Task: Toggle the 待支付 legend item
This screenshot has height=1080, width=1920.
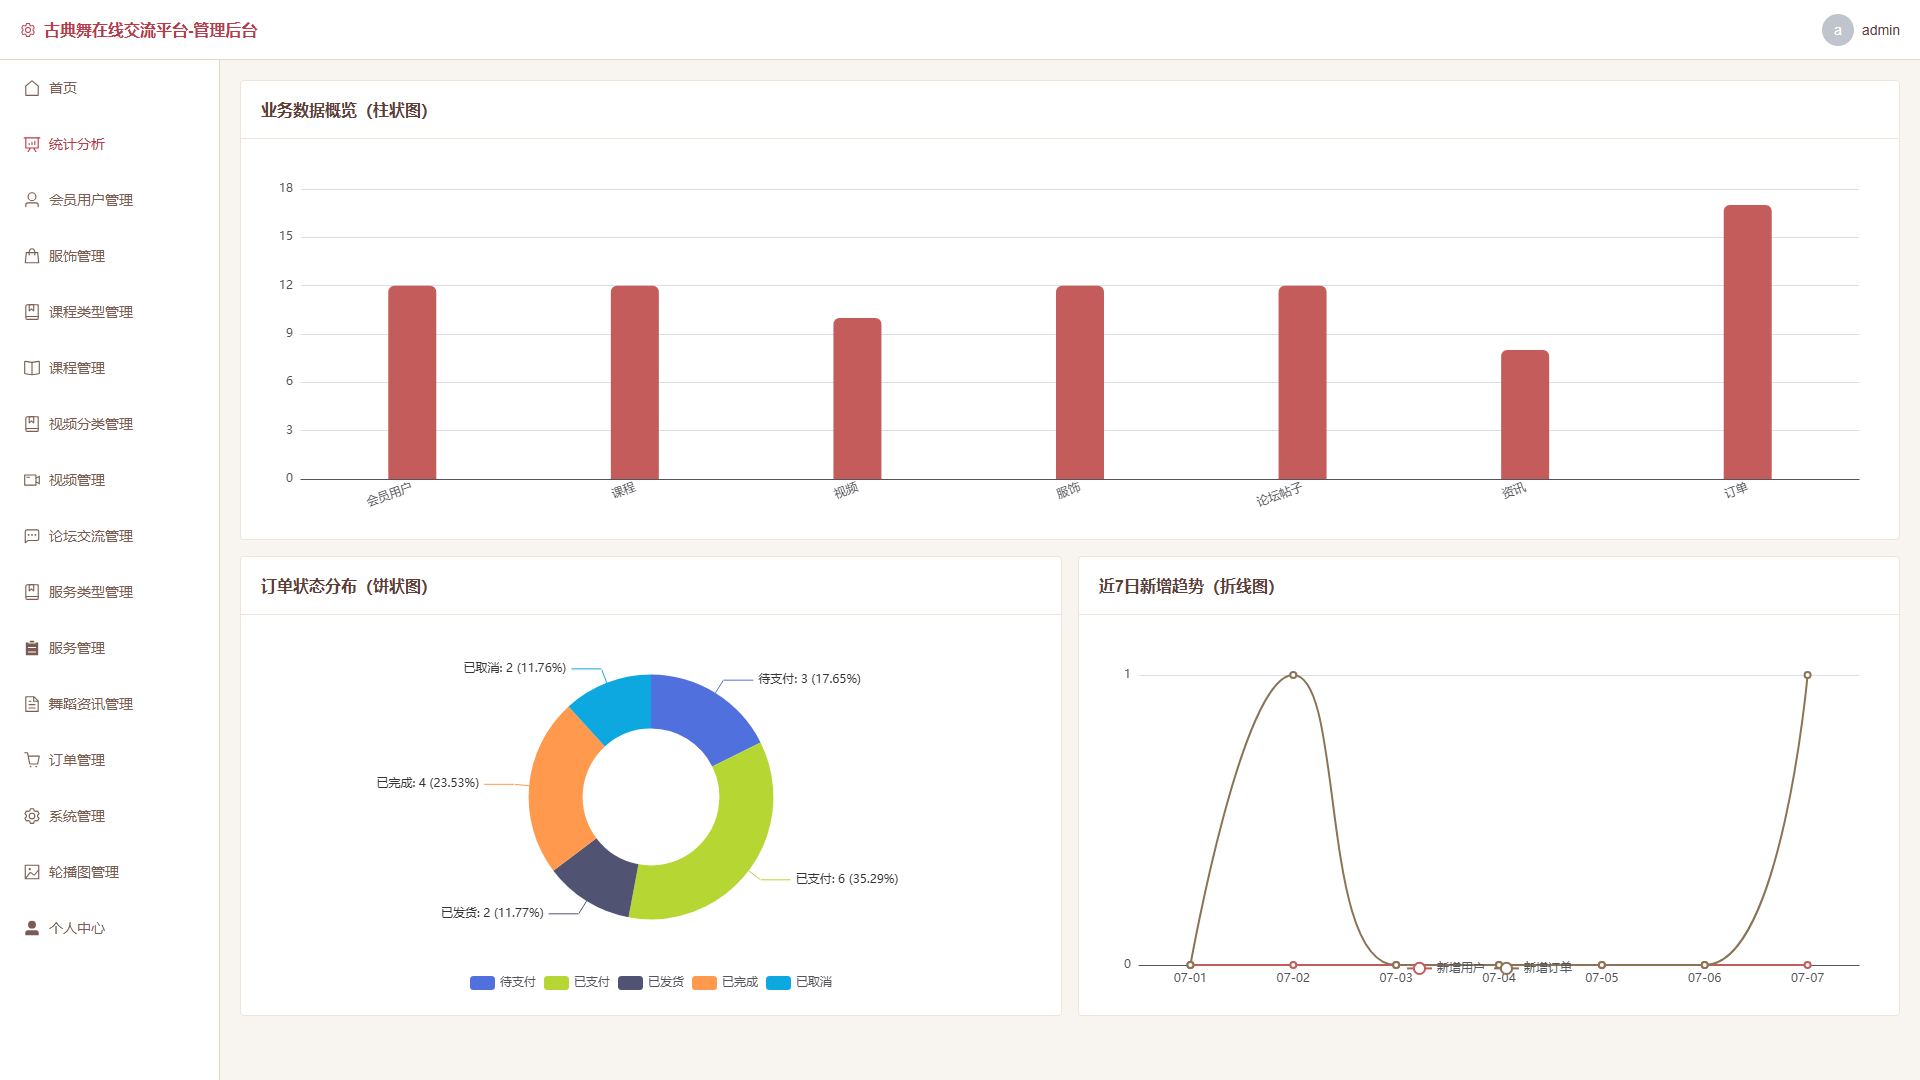Action: click(x=503, y=982)
